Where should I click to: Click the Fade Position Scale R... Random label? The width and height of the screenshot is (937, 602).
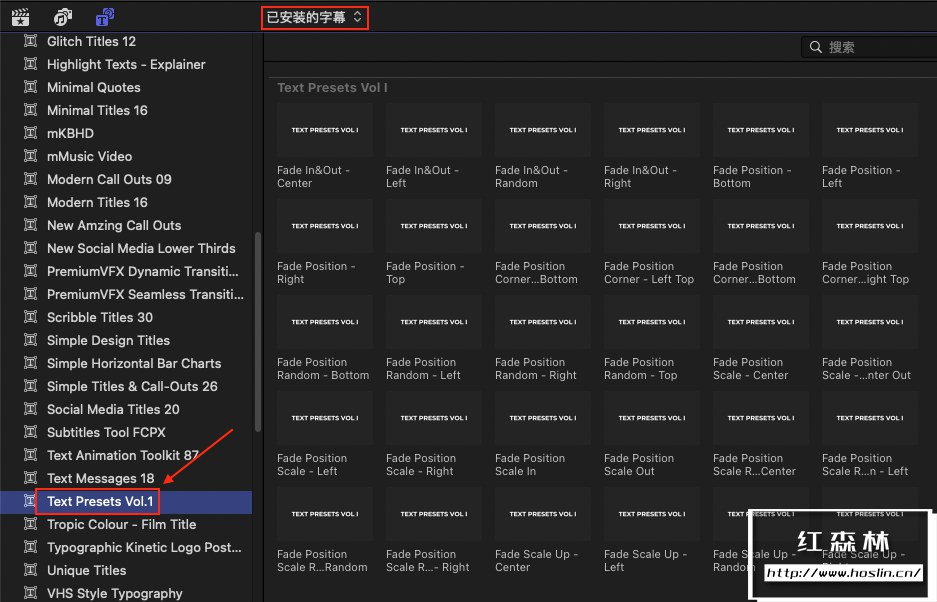tap(322, 561)
